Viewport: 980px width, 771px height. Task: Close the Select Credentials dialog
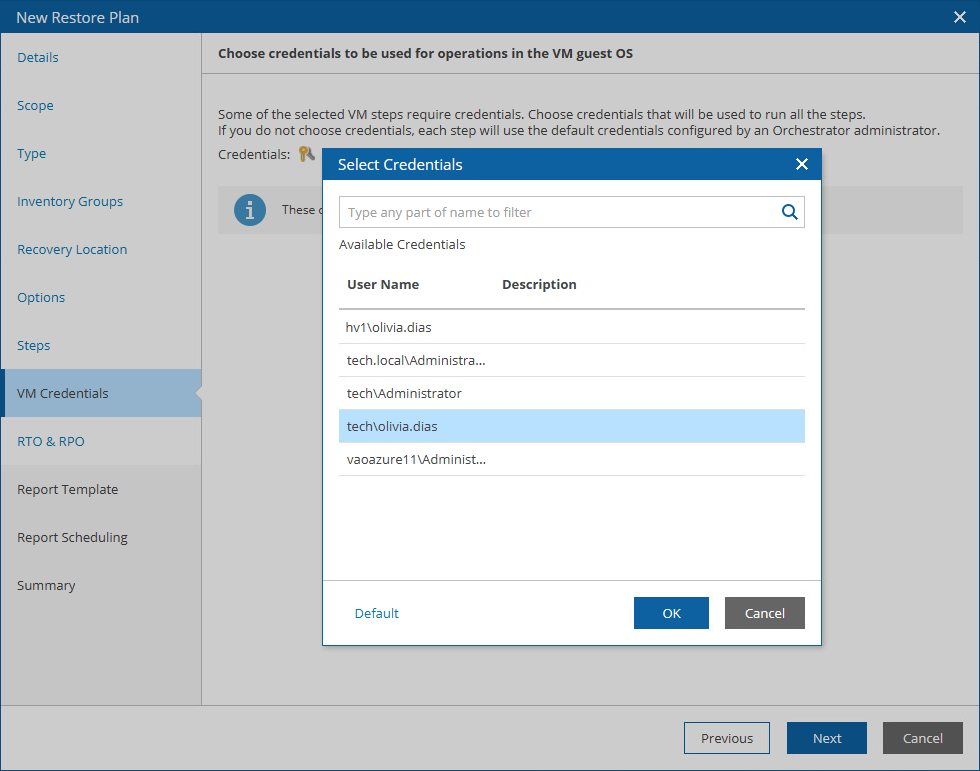point(801,164)
